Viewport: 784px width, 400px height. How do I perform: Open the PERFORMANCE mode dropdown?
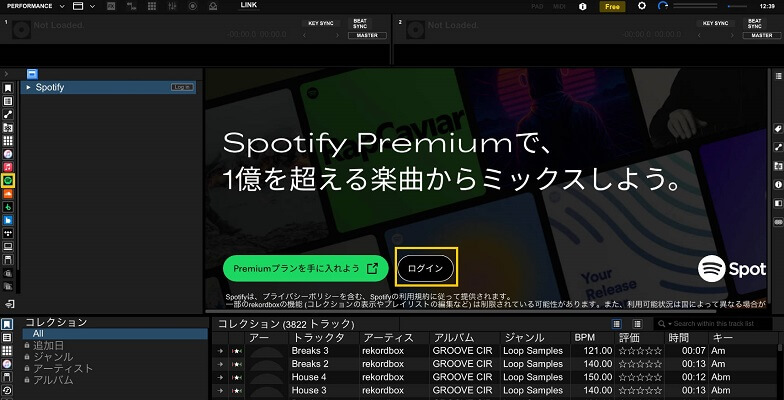click(36, 6)
